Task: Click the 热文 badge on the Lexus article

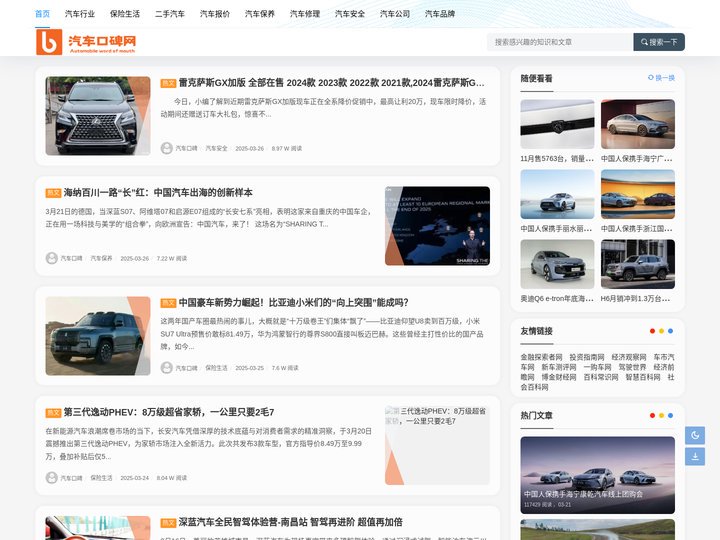Action: point(168,83)
